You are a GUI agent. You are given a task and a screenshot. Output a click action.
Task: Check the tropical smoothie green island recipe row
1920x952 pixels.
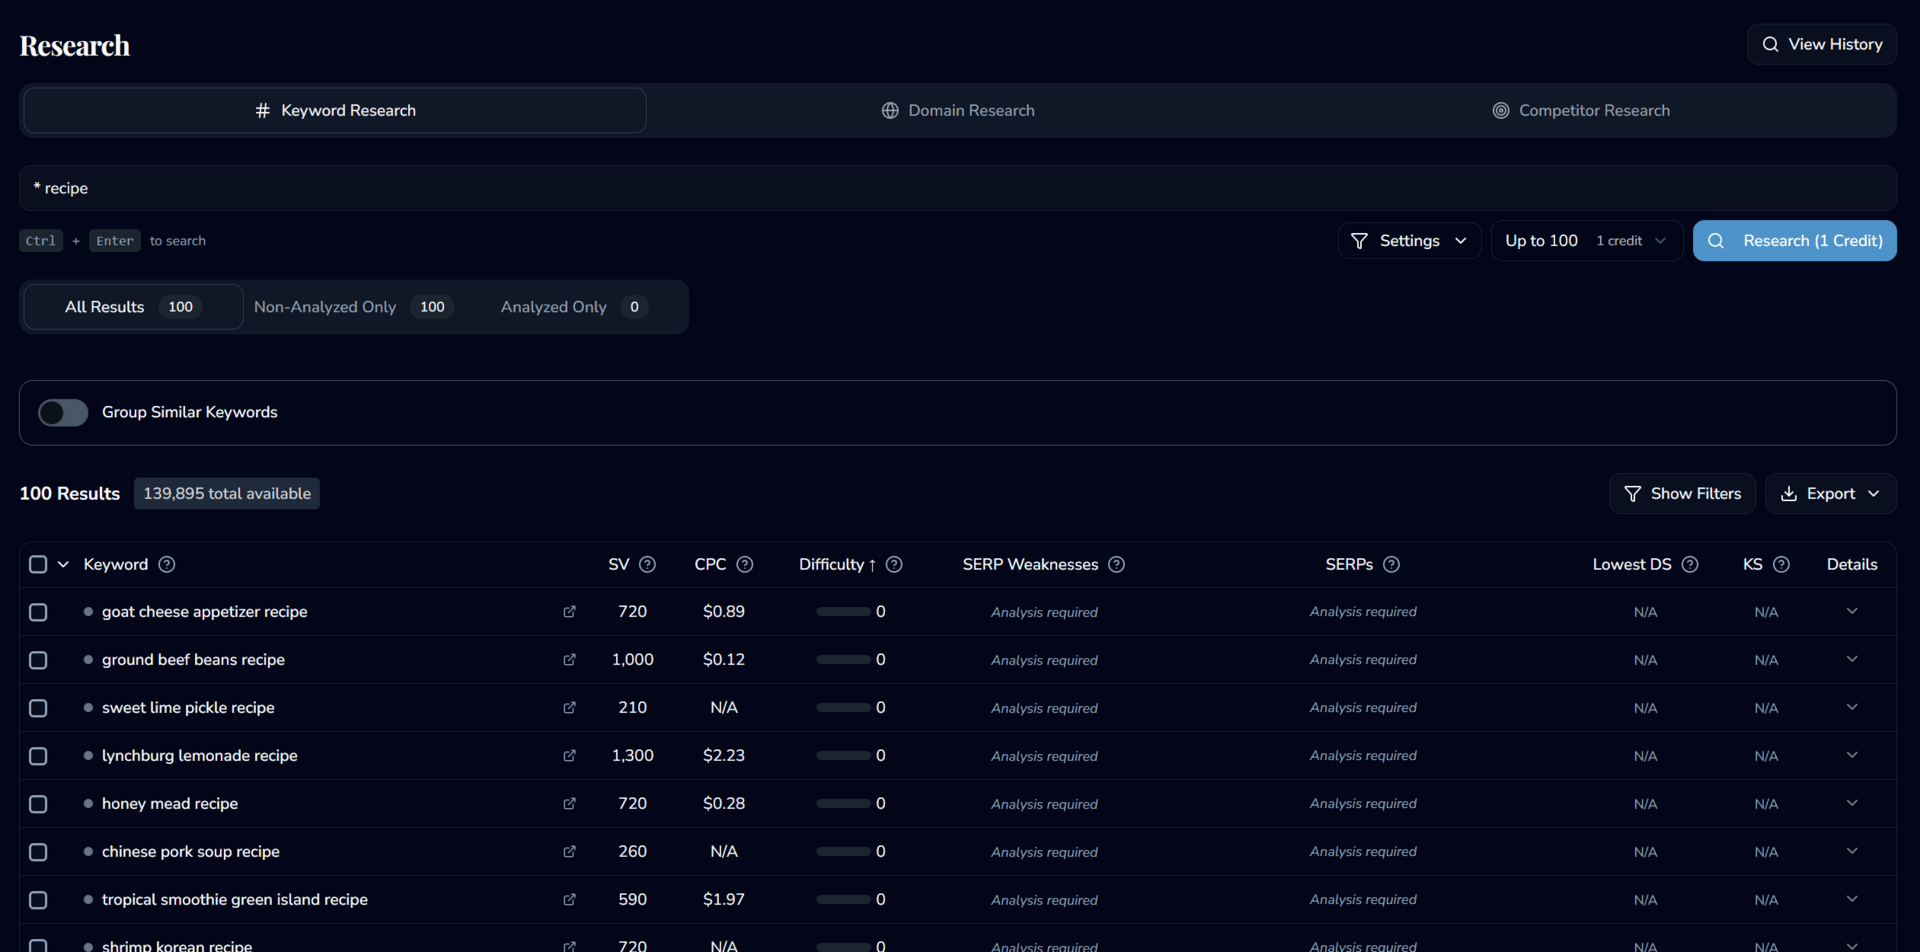point(38,900)
